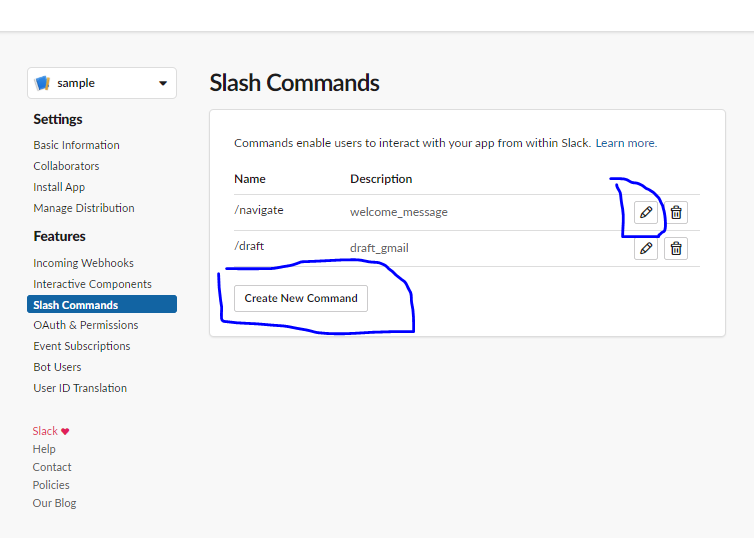Open User ID Translation page

pyautogui.click(x=80, y=388)
